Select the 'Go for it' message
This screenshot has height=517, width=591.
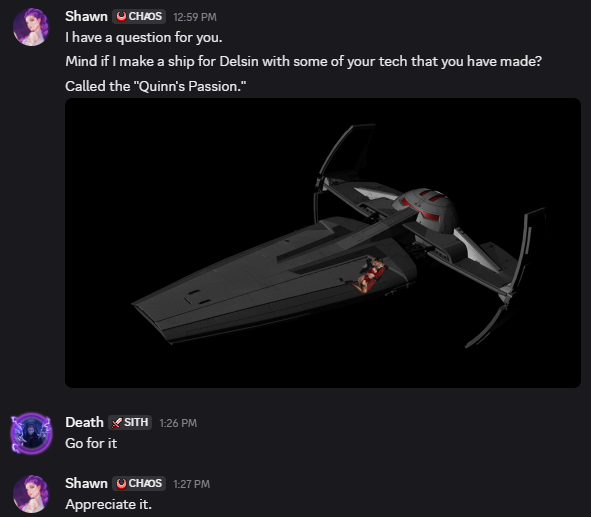tap(91, 444)
